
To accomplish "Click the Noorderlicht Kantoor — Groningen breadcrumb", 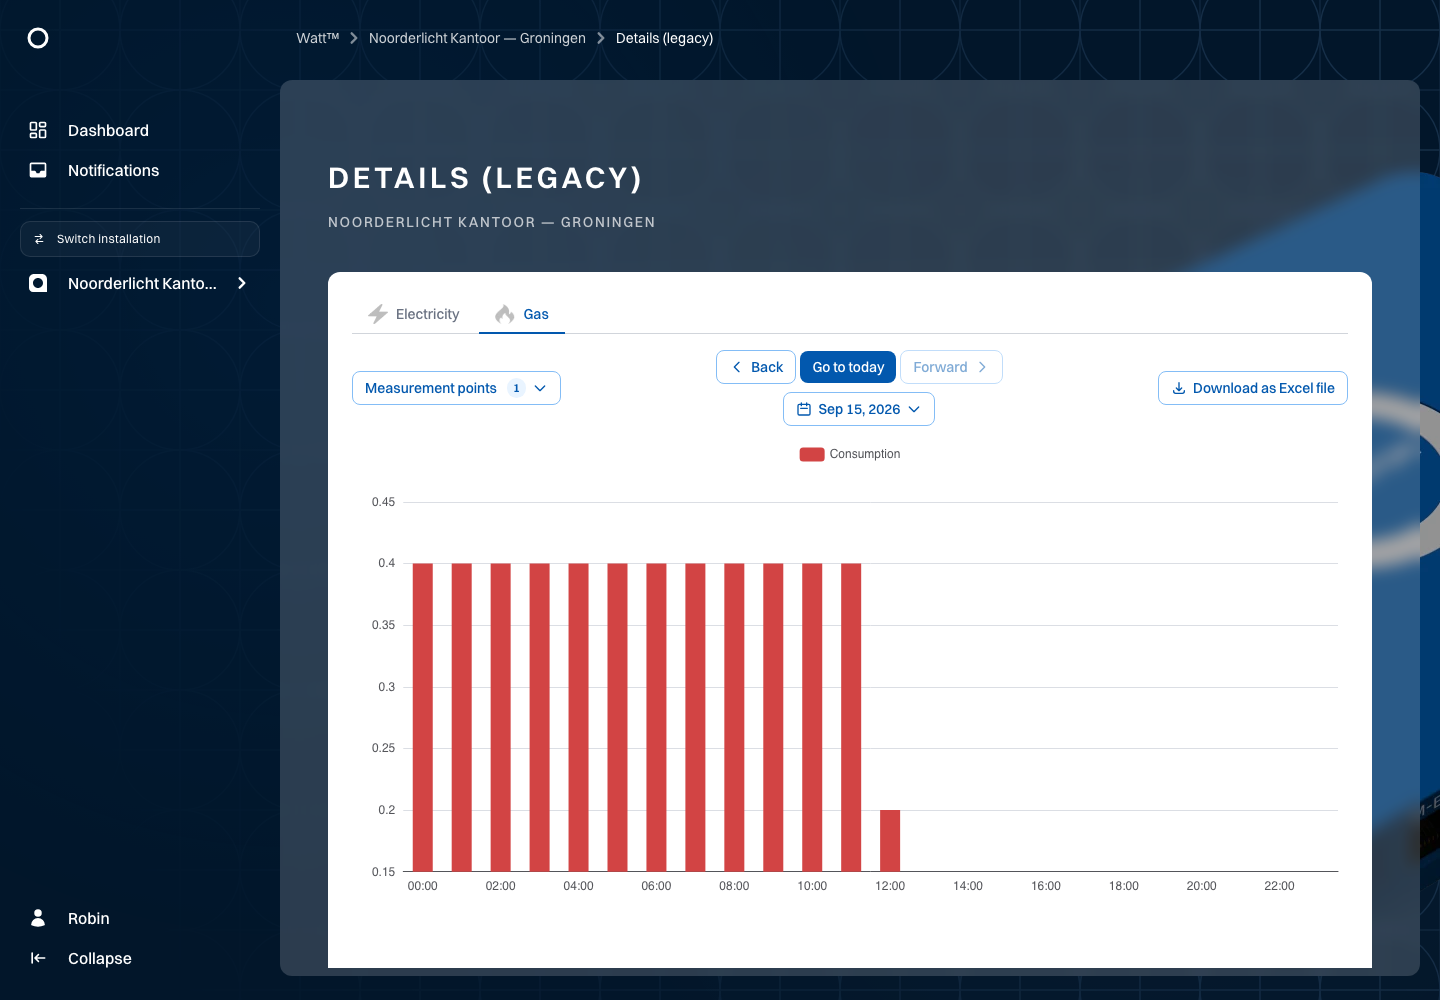I will [x=477, y=38].
